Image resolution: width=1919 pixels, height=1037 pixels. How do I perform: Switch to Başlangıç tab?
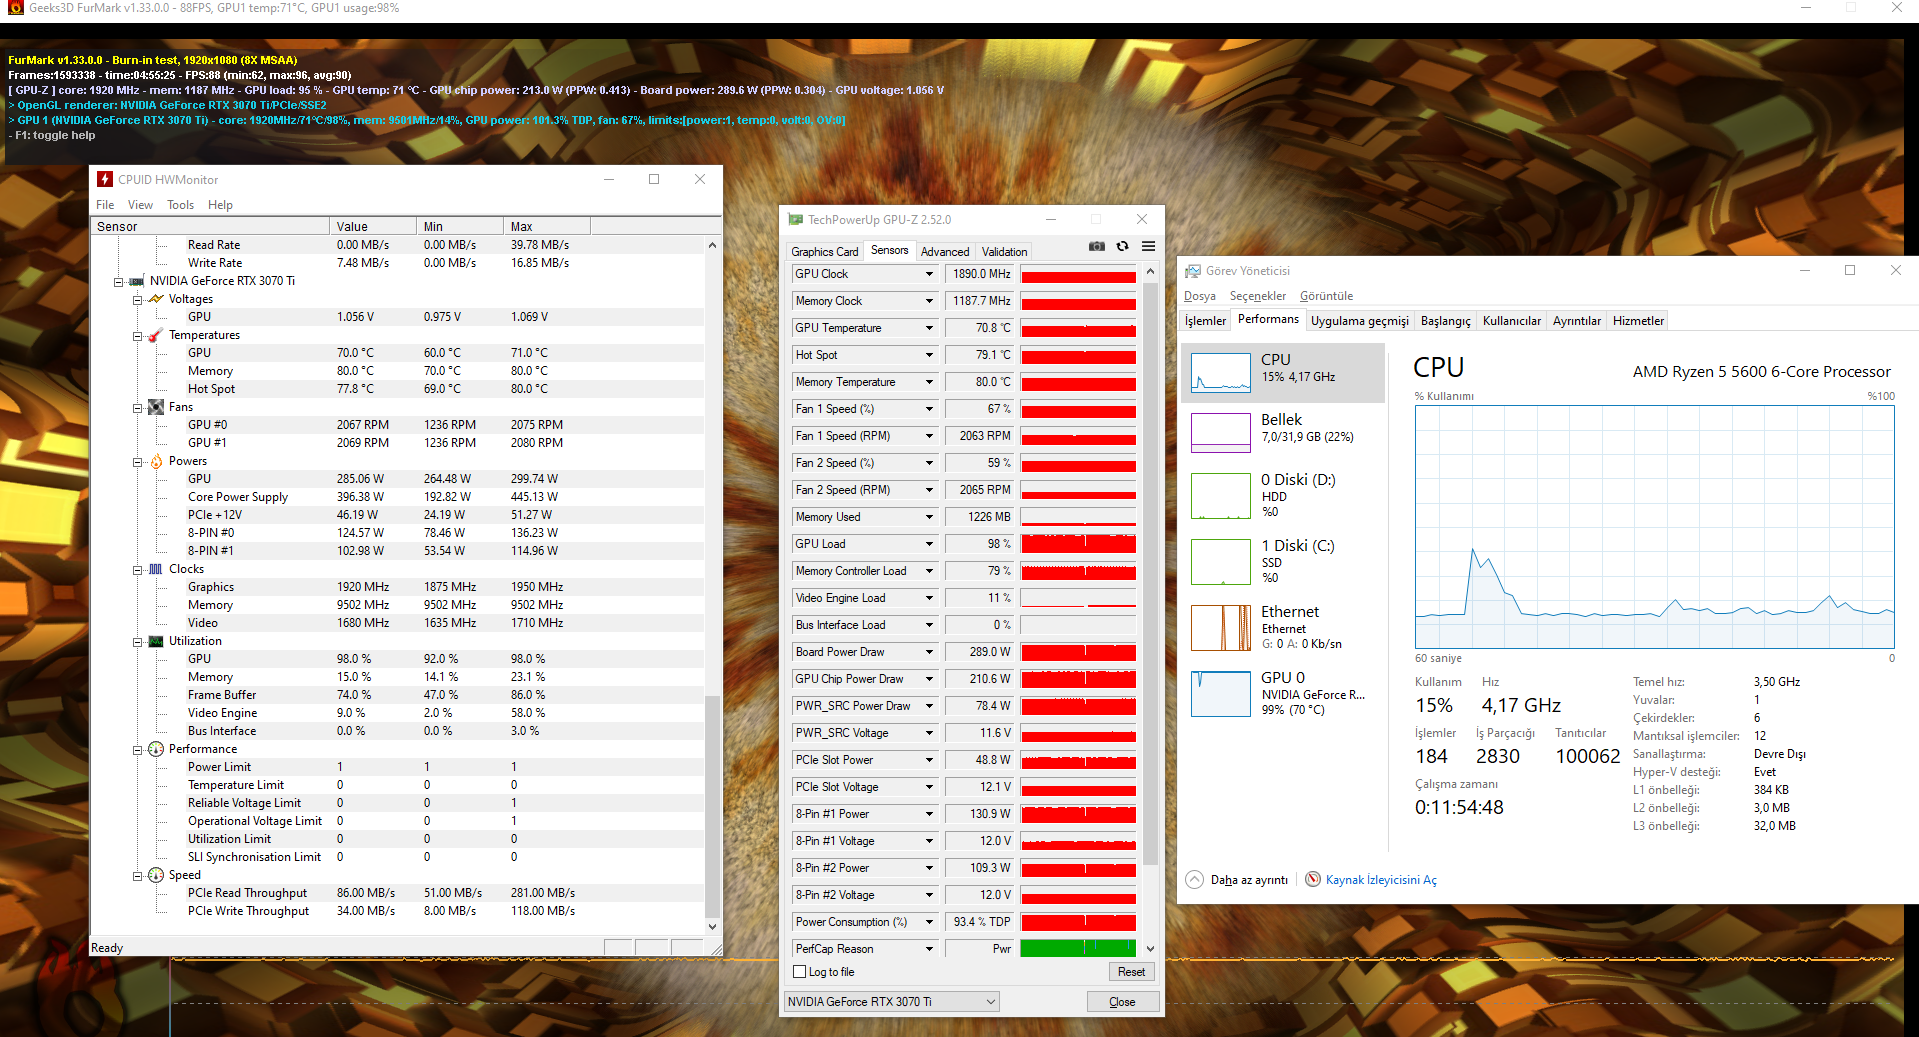1445,321
